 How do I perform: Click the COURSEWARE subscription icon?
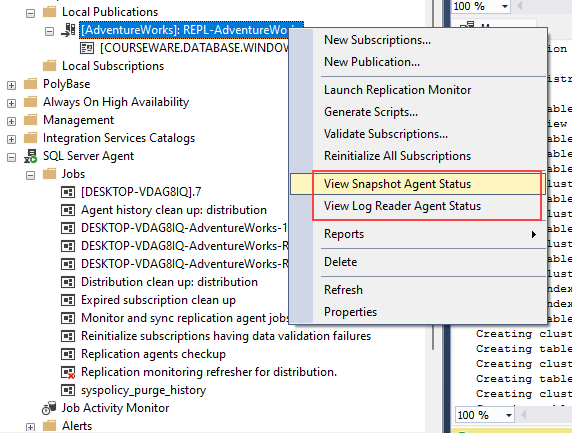click(x=87, y=48)
